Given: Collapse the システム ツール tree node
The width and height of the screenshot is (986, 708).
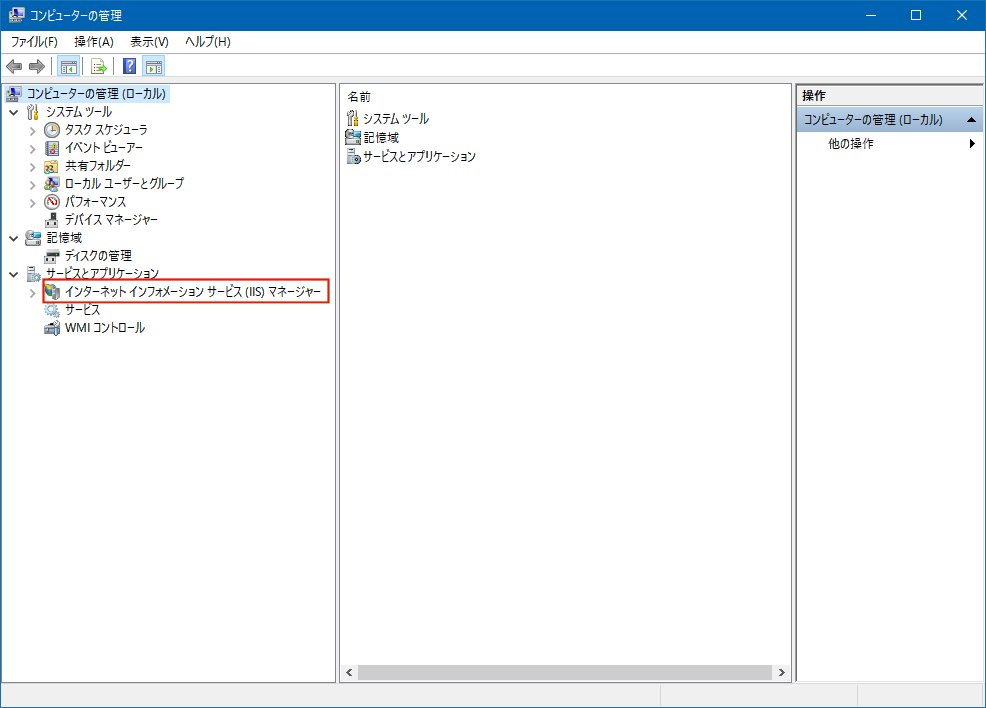Looking at the screenshot, I should [x=13, y=113].
